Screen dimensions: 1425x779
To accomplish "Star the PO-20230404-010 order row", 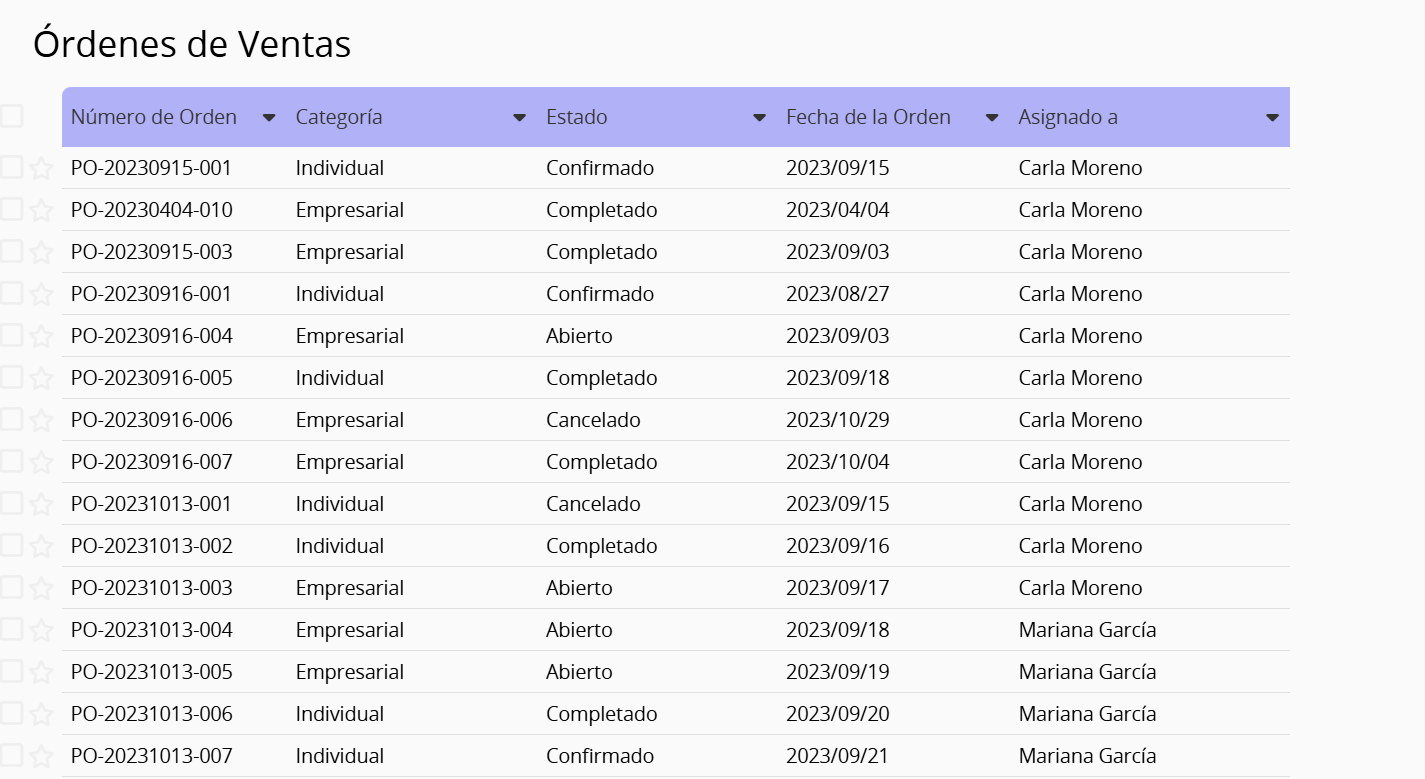I will (x=40, y=210).
